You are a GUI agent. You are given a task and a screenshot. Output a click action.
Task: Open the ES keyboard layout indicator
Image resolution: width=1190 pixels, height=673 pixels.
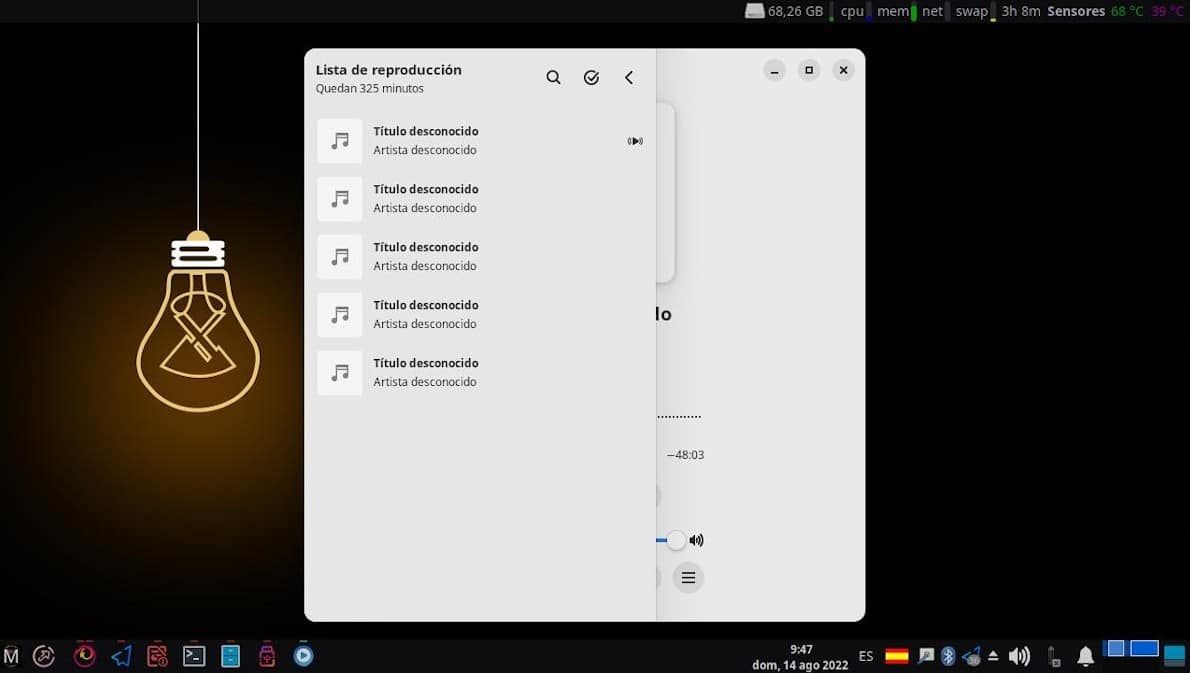[866, 656]
